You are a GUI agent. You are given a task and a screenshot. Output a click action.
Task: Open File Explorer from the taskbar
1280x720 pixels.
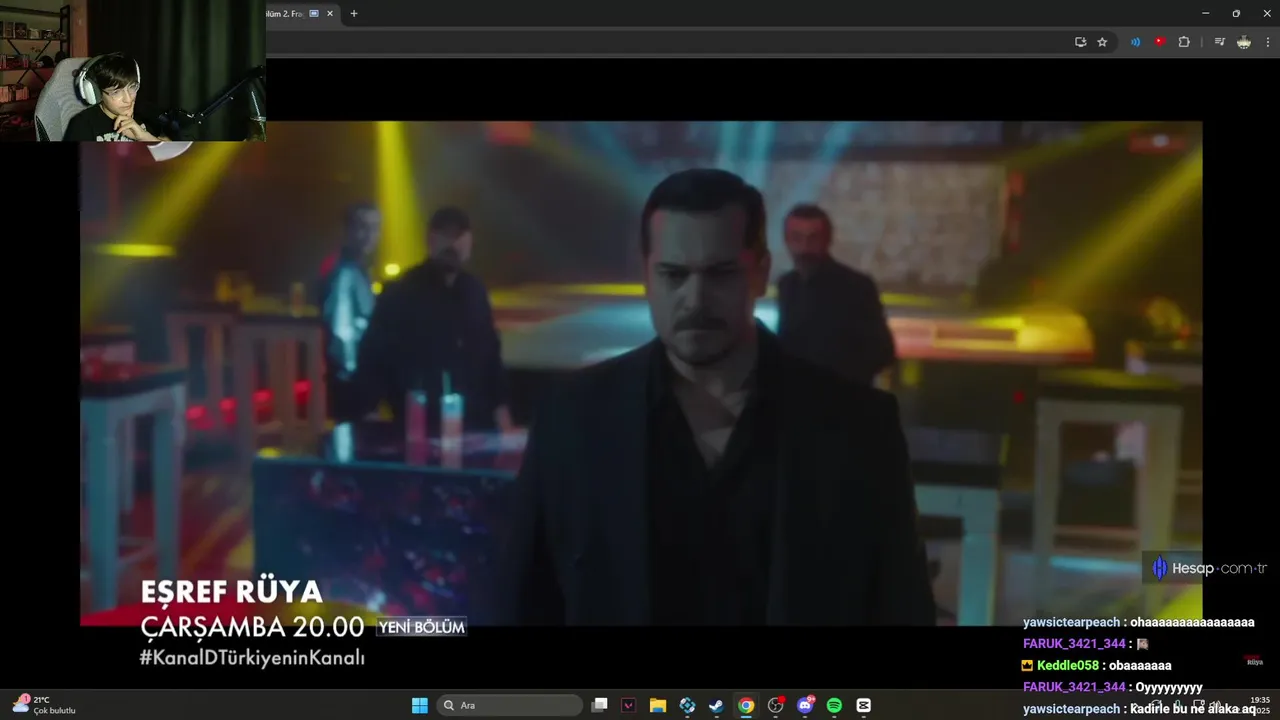point(657,705)
